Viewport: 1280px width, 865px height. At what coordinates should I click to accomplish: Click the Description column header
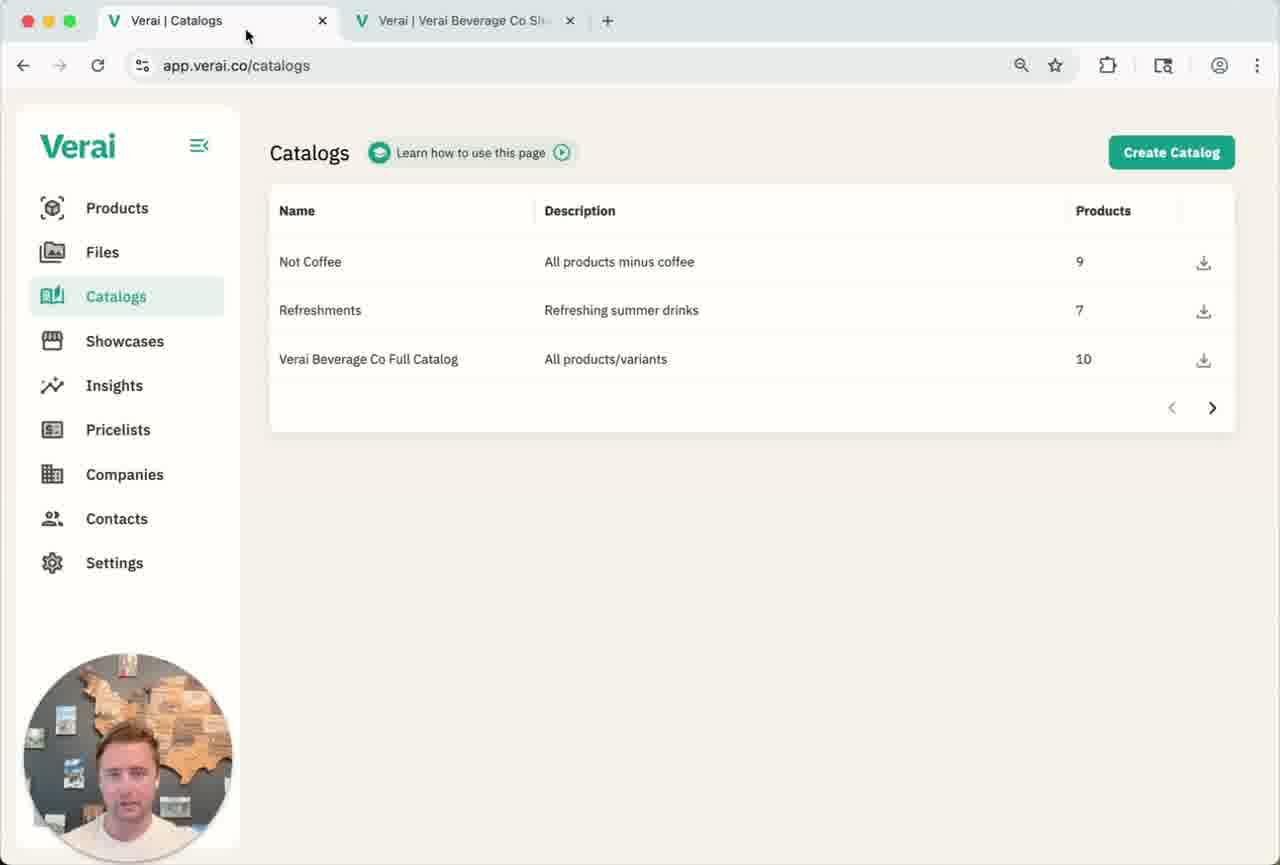tap(580, 211)
